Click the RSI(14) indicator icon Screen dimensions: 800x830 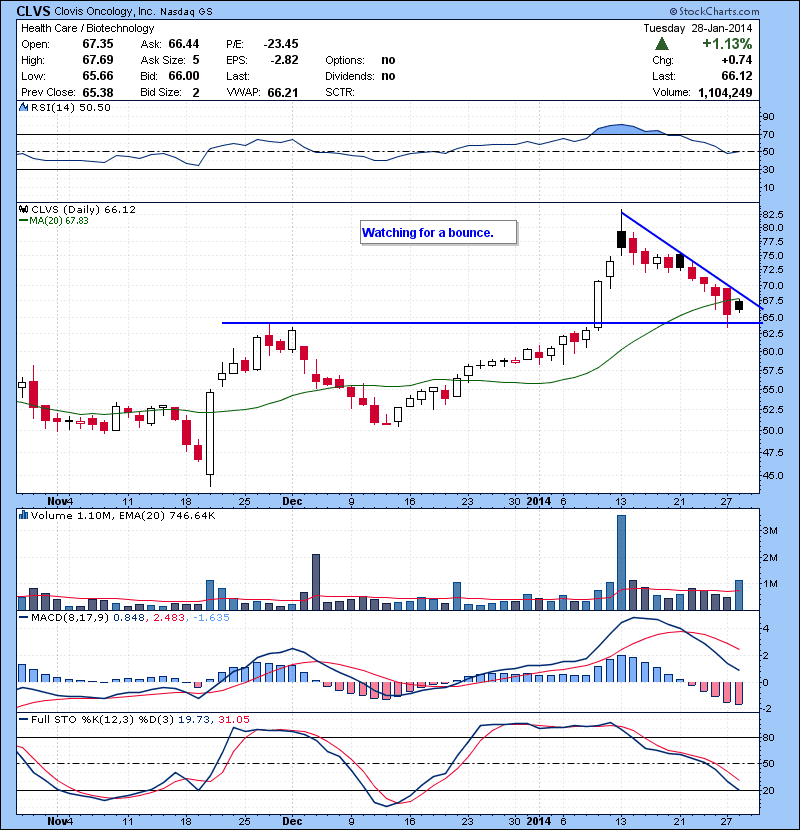click(23, 107)
